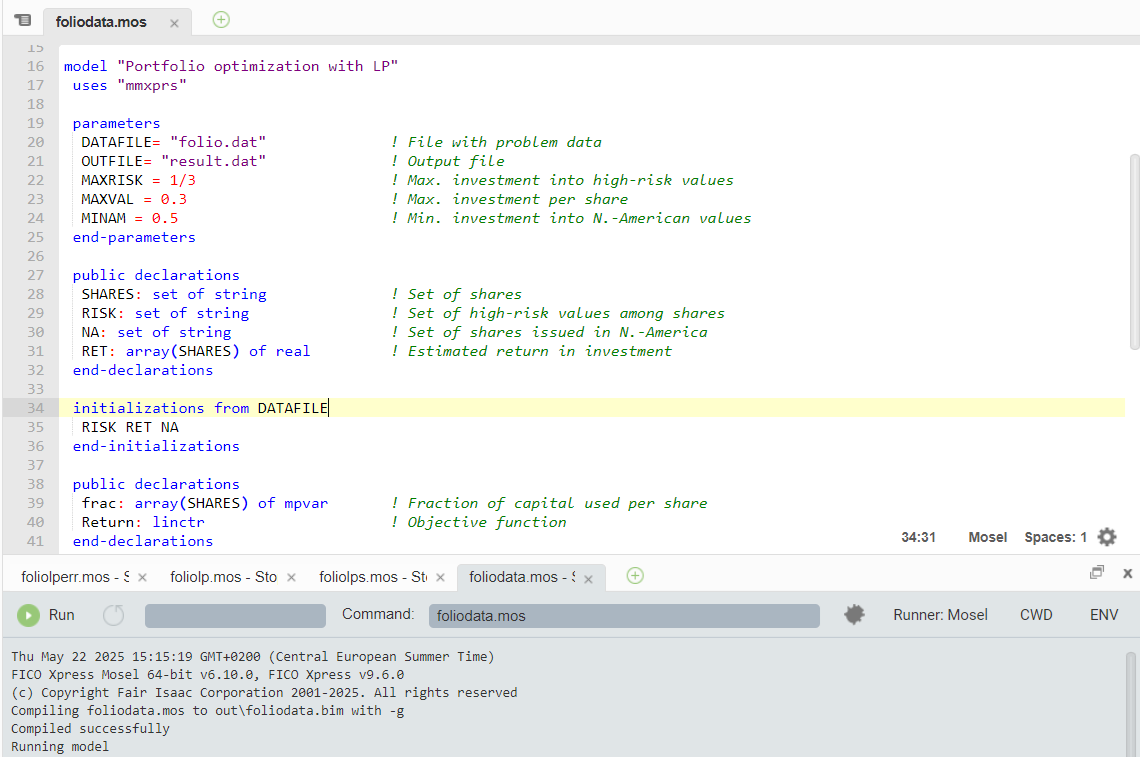The height and width of the screenshot is (757, 1140).
Task: Add new editor tab with plus icon
Action: tap(221, 19)
